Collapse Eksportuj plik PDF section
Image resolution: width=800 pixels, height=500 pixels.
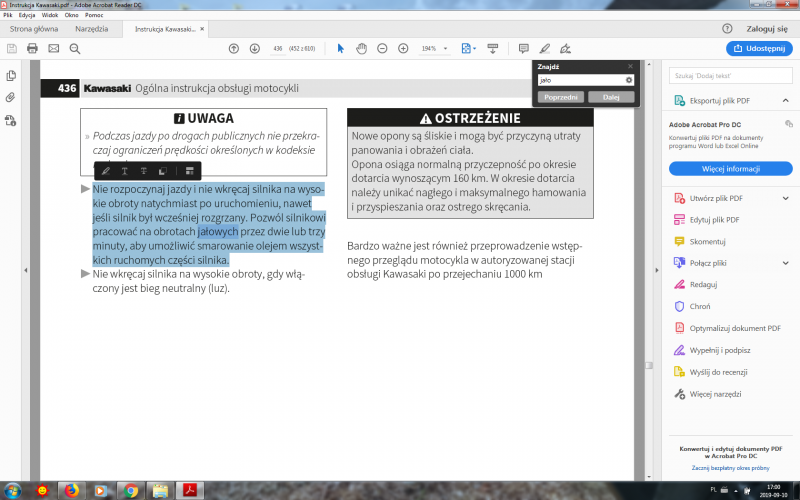pyautogui.click(x=785, y=101)
